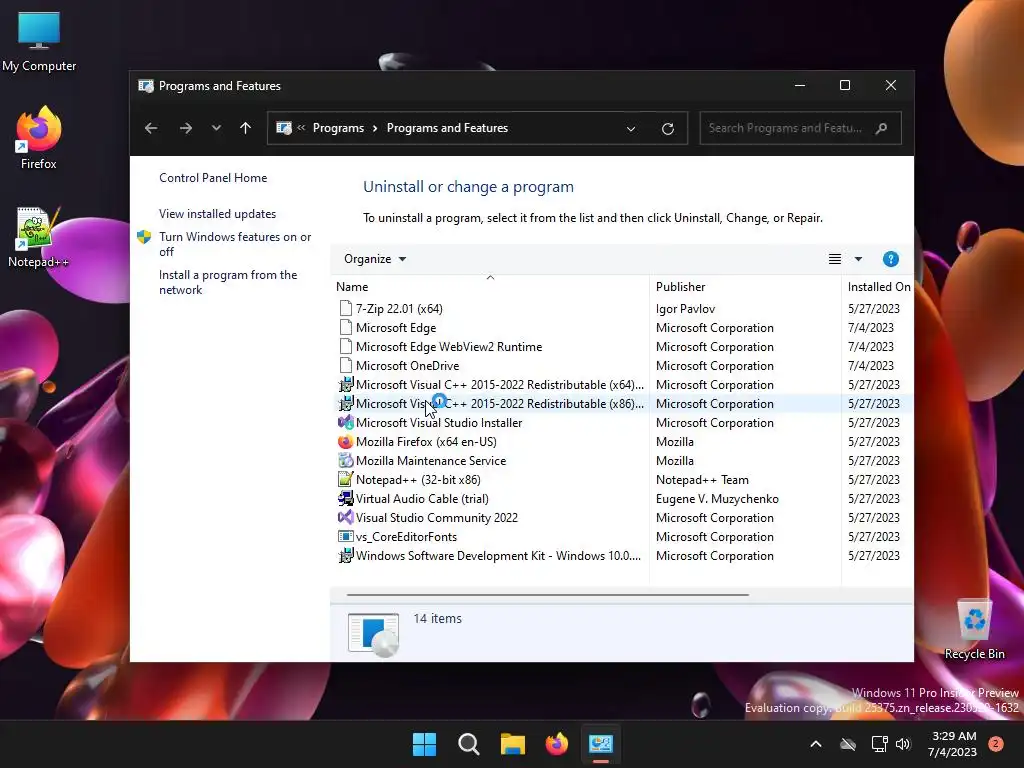The height and width of the screenshot is (768, 1024).
Task: Click the change view list icon
Action: [x=835, y=259]
